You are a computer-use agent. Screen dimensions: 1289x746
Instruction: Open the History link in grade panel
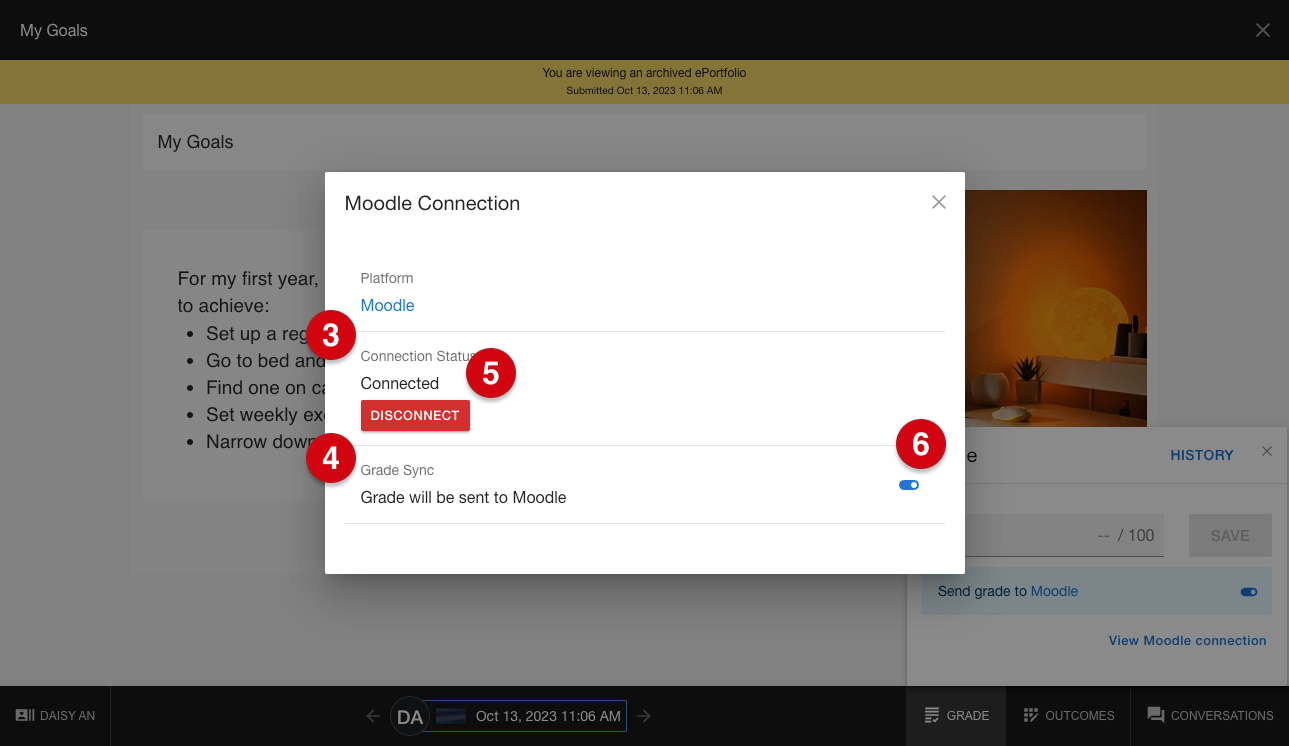[x=1201, y=455]
